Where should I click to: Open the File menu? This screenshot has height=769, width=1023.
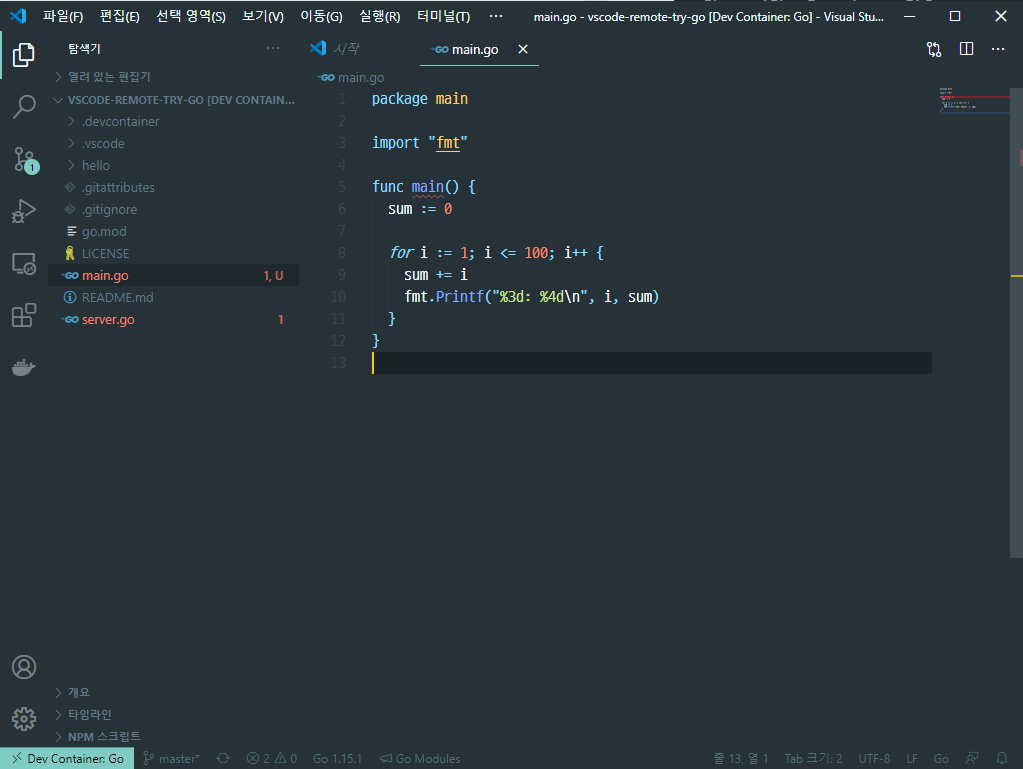tap(63, 16)
